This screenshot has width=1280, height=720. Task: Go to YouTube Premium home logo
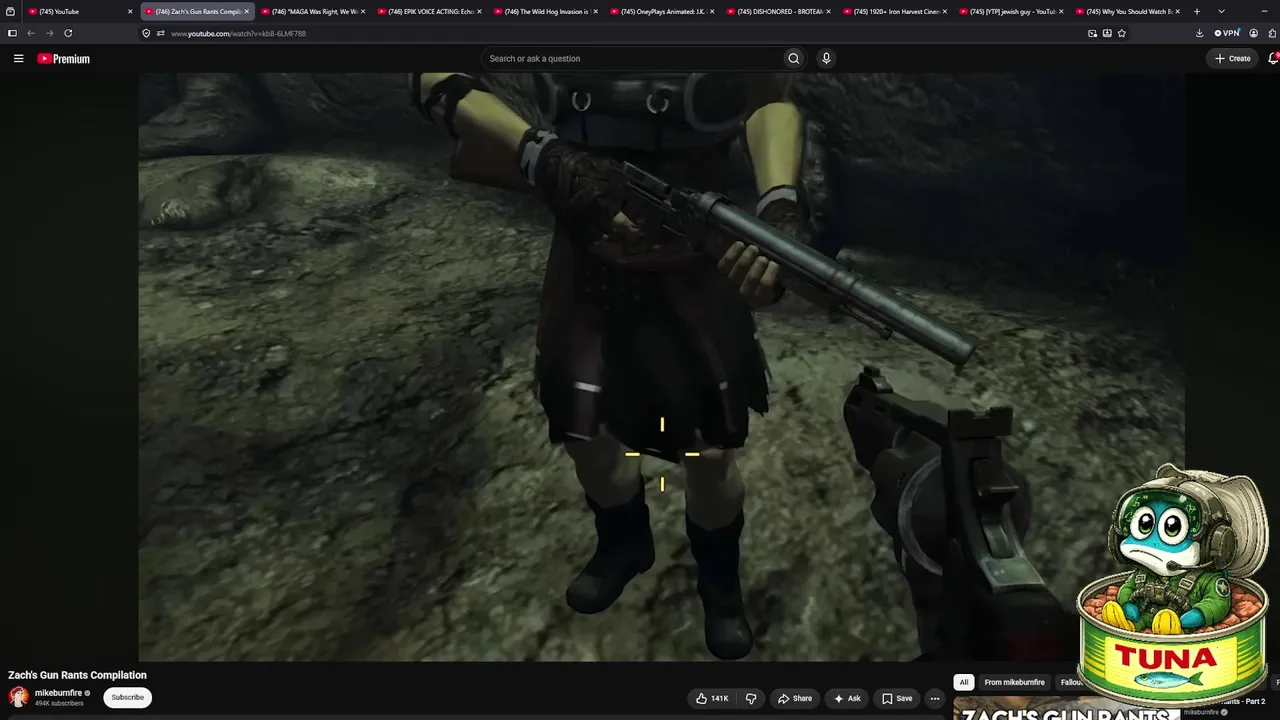64,59
